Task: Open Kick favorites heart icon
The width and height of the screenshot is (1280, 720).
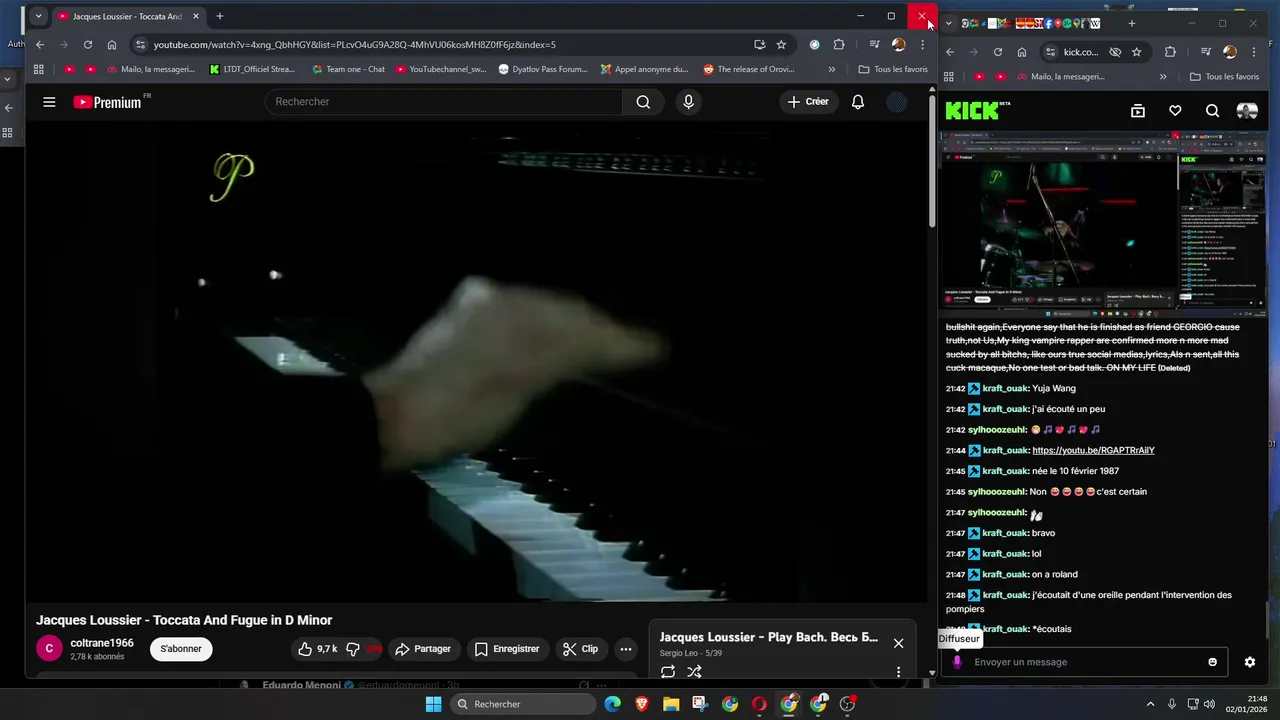Action: pos(1175,111)
